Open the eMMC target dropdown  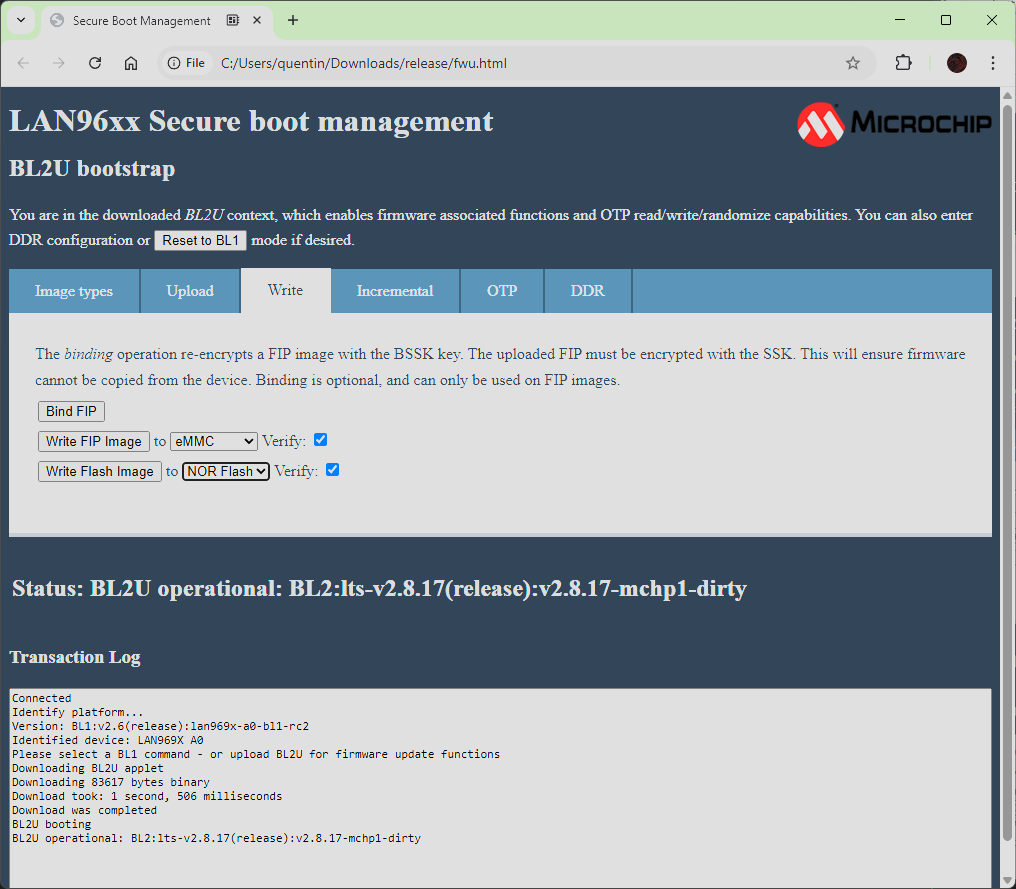click(x=214, y=441)
